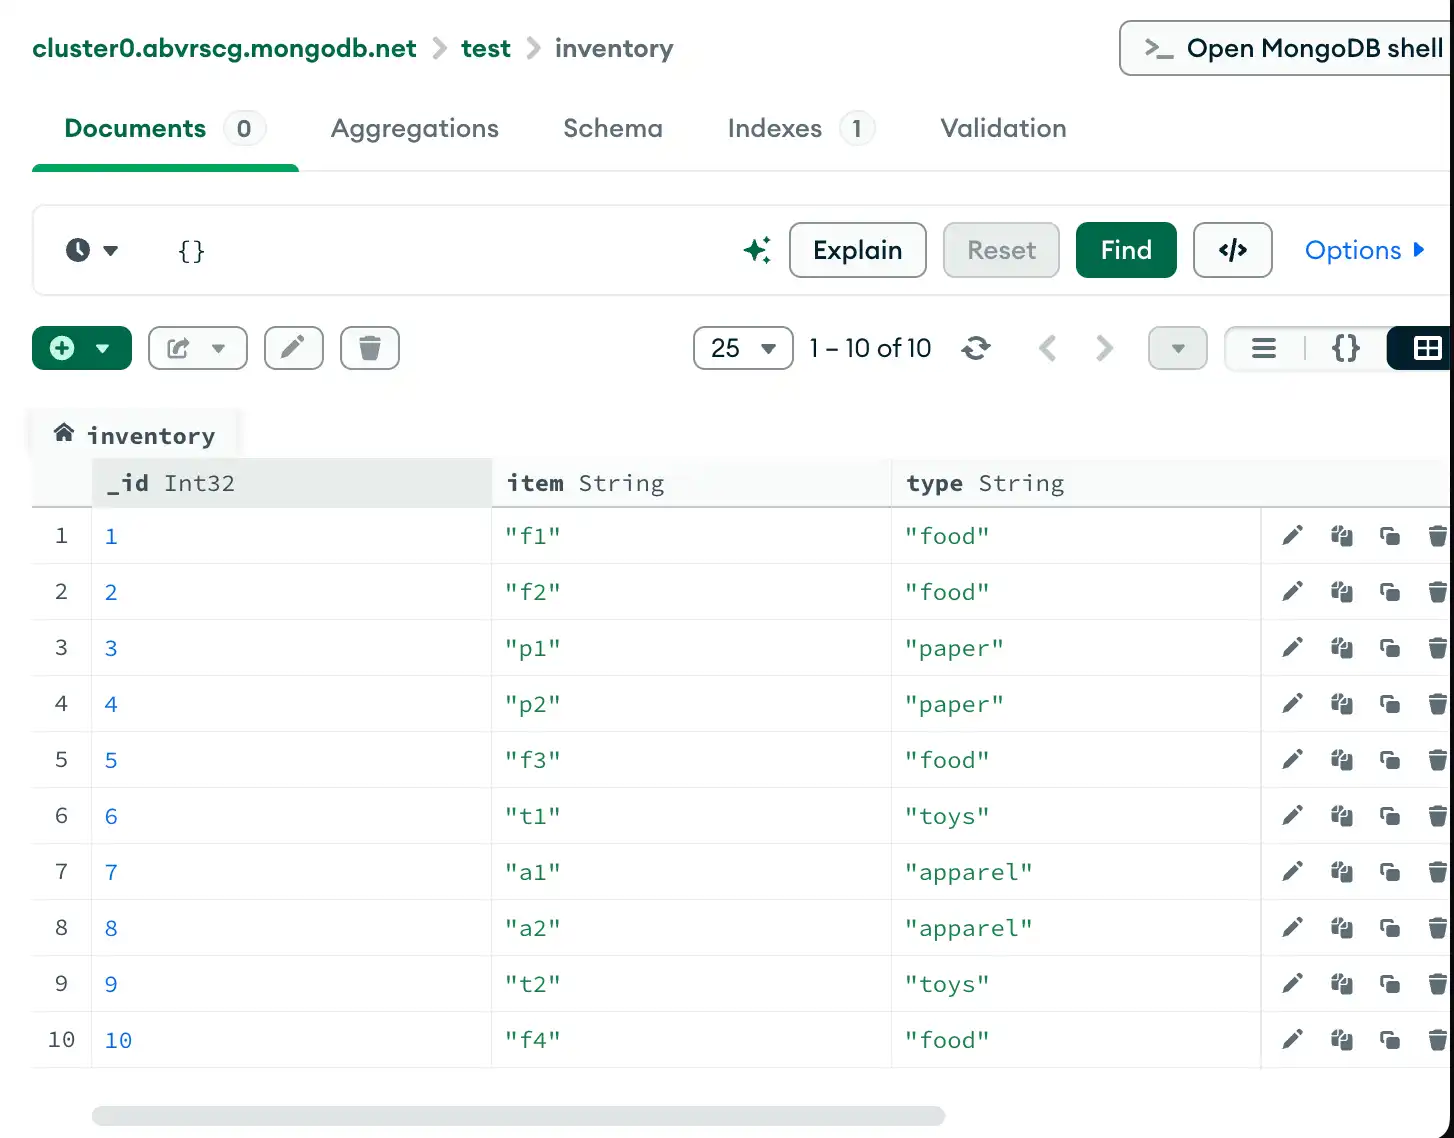Viewport: 1454px width, 1138px height.
Task: Open the query export code icon
Action: pos(1232,250)
